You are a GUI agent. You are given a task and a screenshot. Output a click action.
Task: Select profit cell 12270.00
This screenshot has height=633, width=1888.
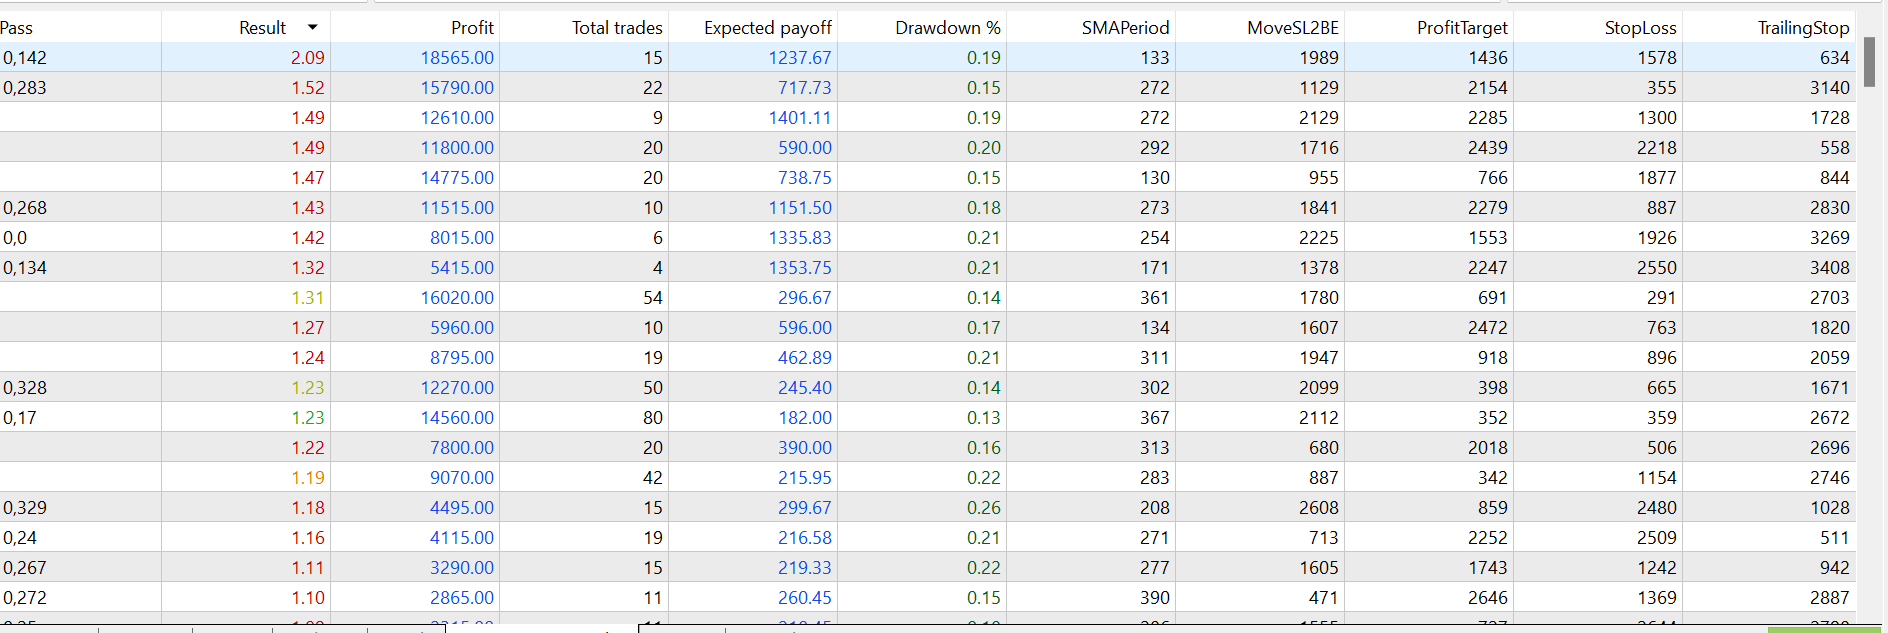(457, 388)
